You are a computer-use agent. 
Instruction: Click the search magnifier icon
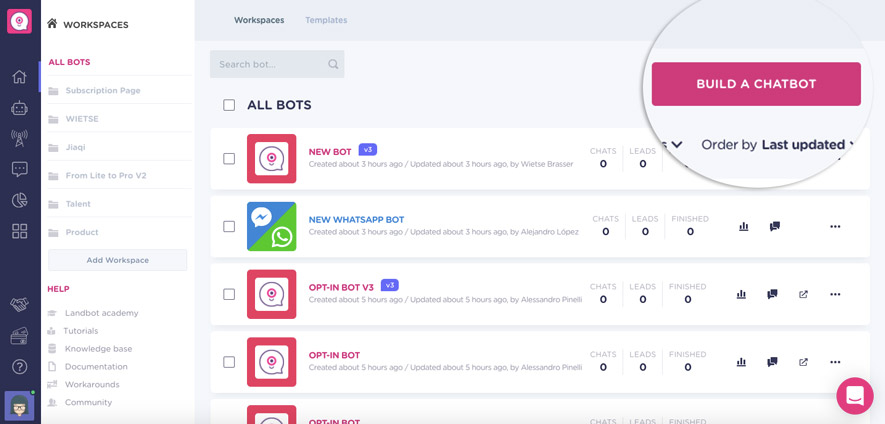(333, 64)
